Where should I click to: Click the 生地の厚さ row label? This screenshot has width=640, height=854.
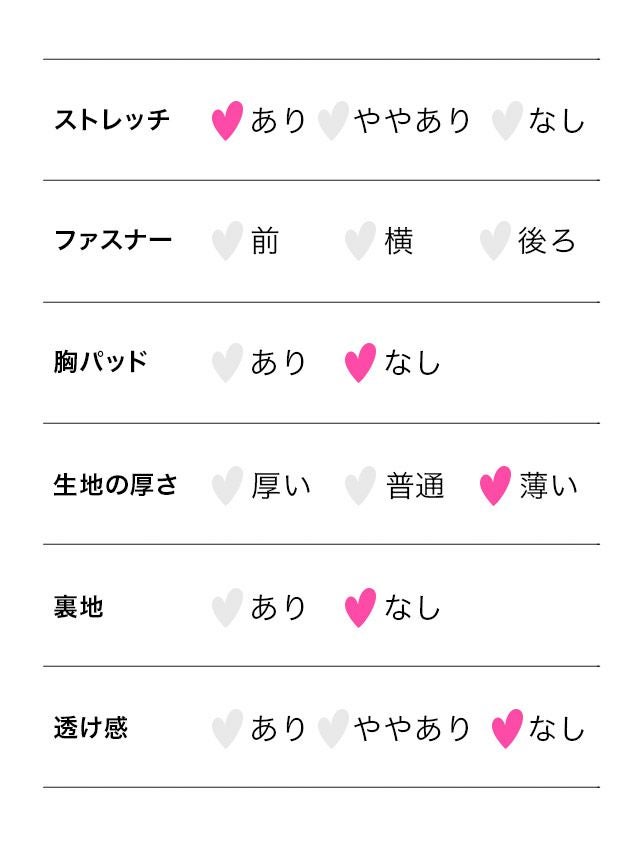116,485
